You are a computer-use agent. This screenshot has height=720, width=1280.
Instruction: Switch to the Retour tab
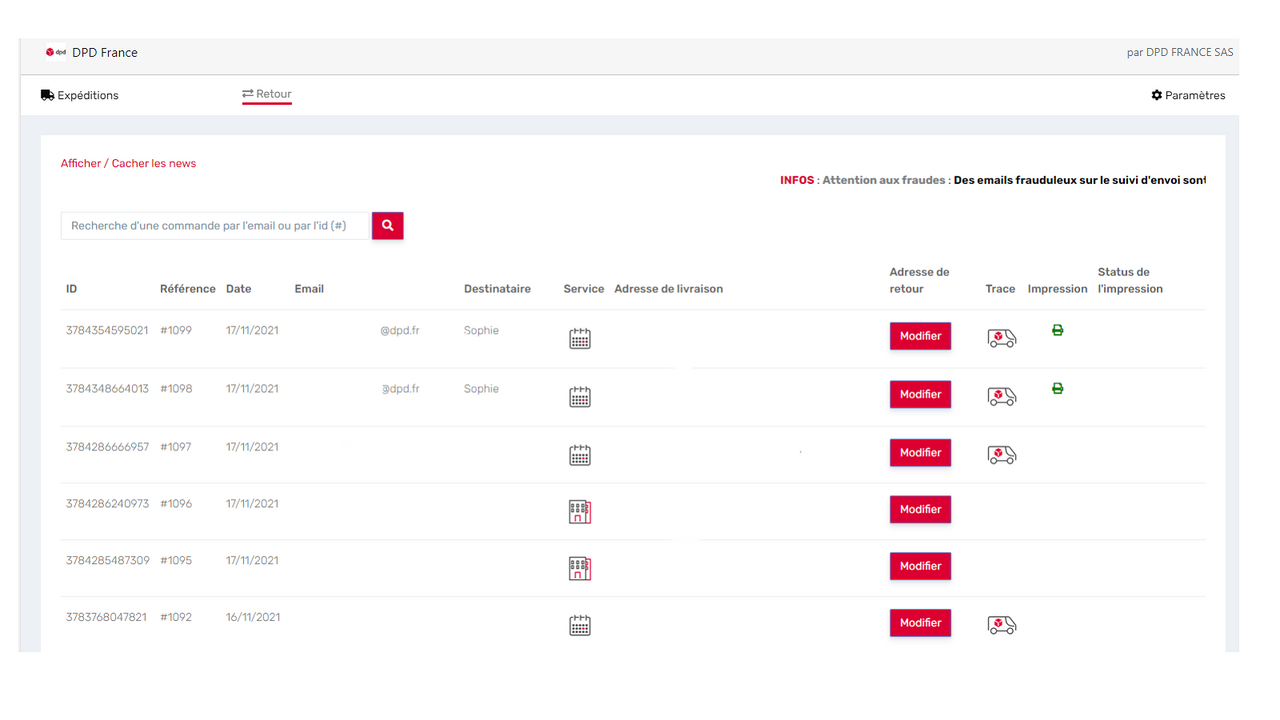[267, 94]
